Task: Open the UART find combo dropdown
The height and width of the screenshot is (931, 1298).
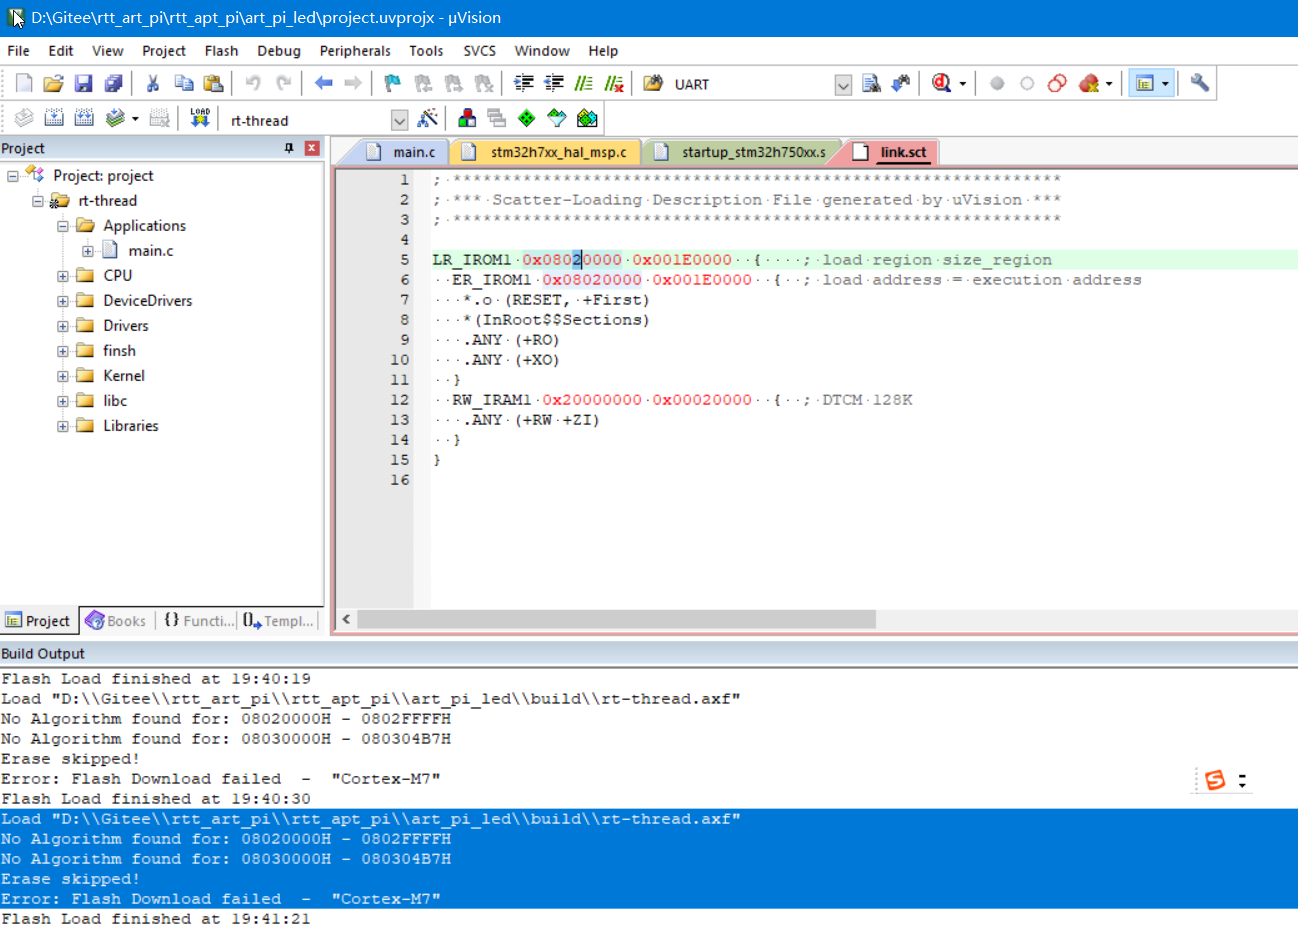Action: [843, 85]
